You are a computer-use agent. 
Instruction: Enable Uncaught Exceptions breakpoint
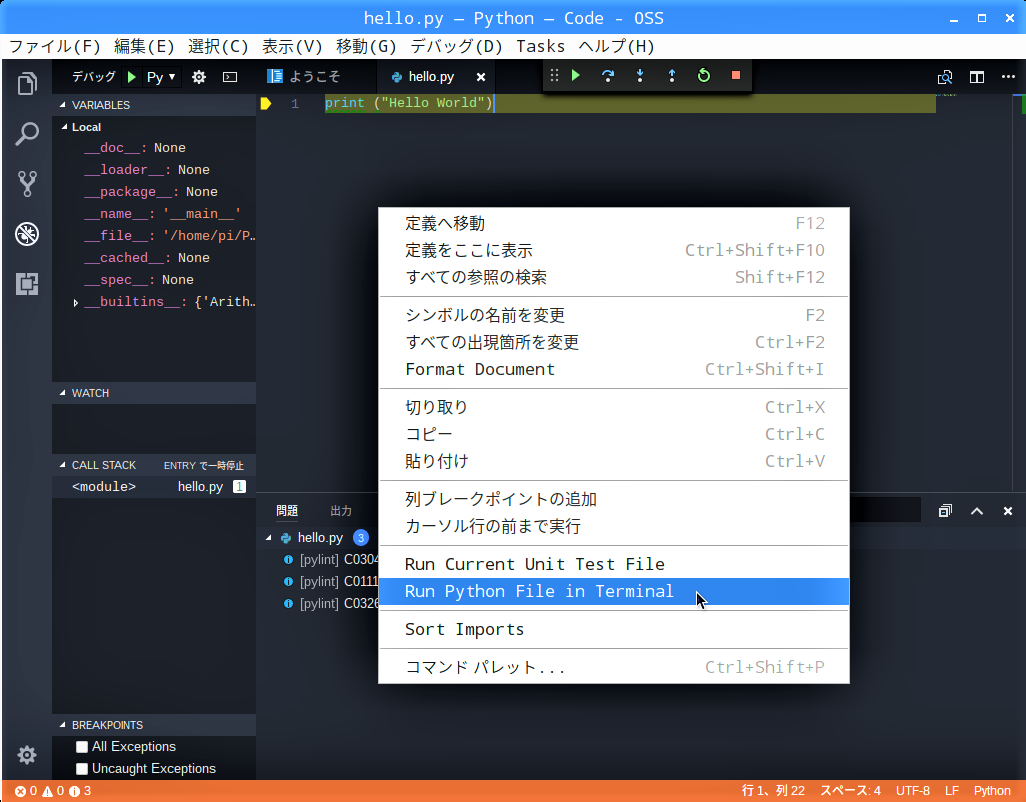[82, 769]
